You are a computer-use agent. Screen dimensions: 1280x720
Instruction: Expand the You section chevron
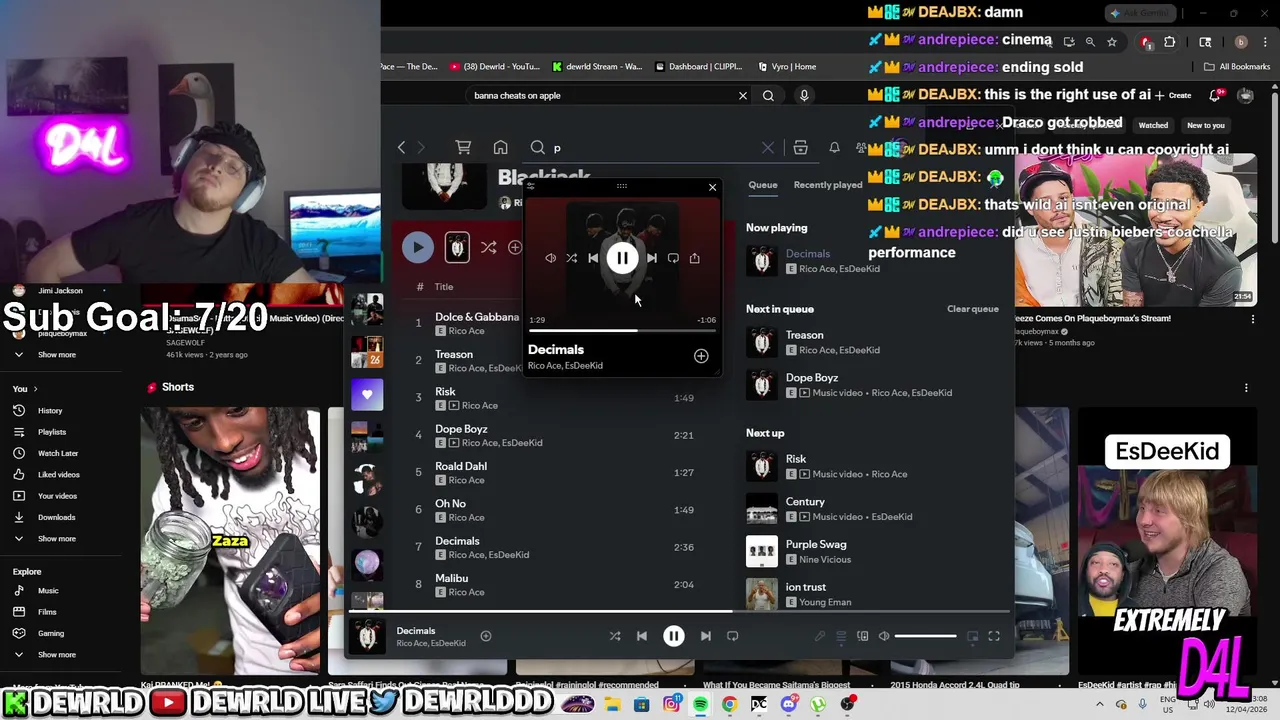pos(35,388)
